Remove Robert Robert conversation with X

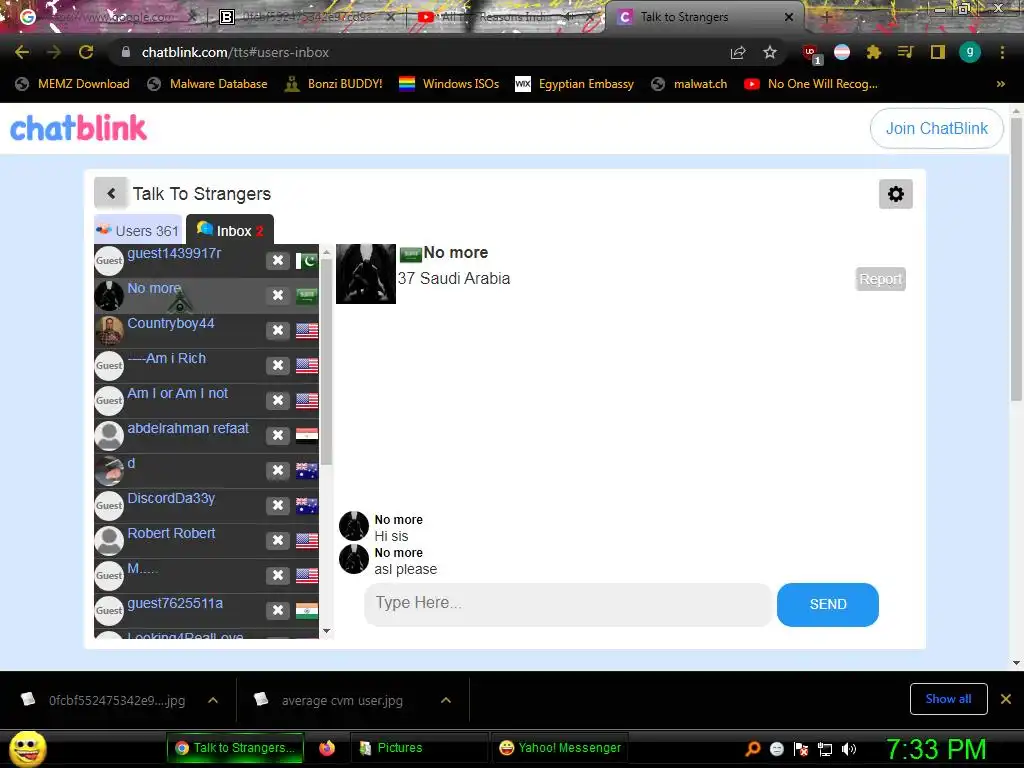pyautogui.click(x=278, y=541)
